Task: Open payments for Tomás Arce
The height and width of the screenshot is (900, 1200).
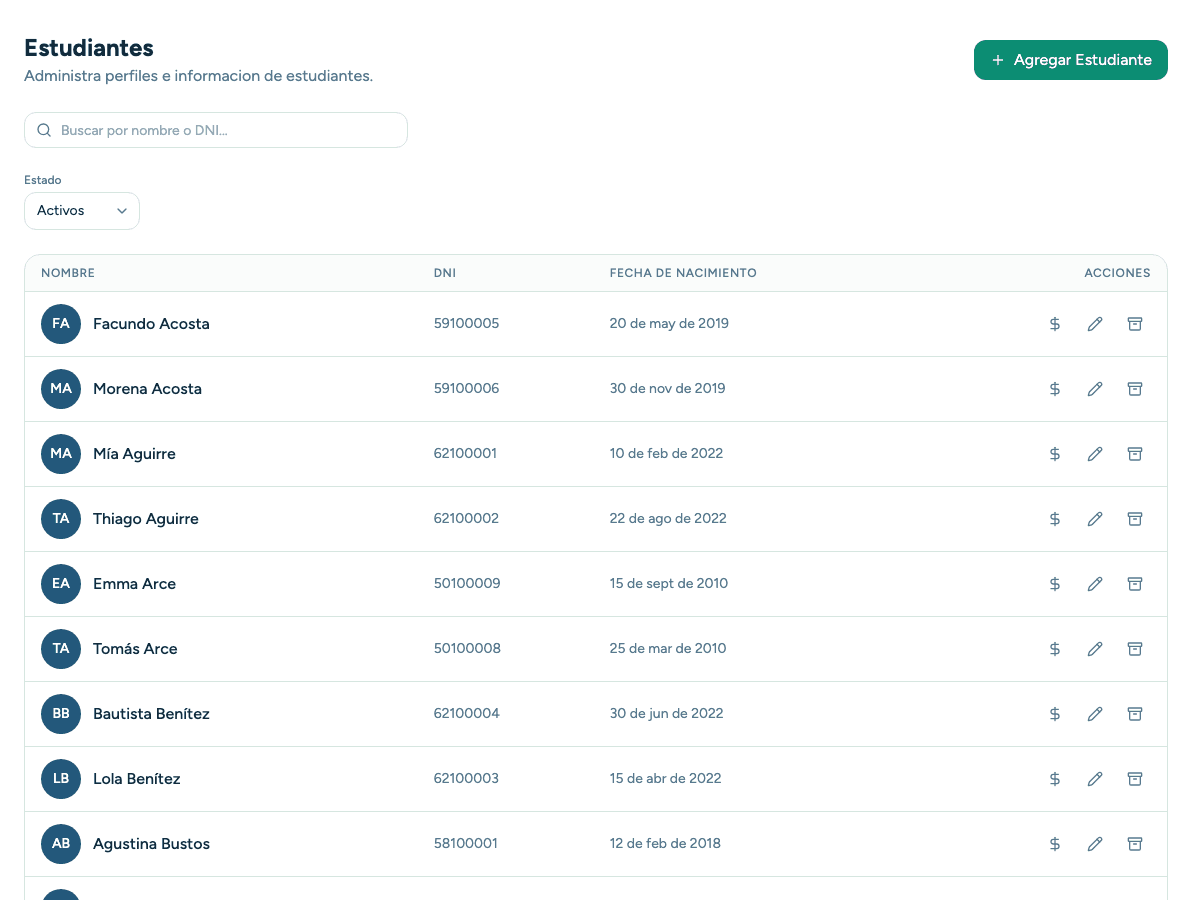Action: coord(1055,649)
